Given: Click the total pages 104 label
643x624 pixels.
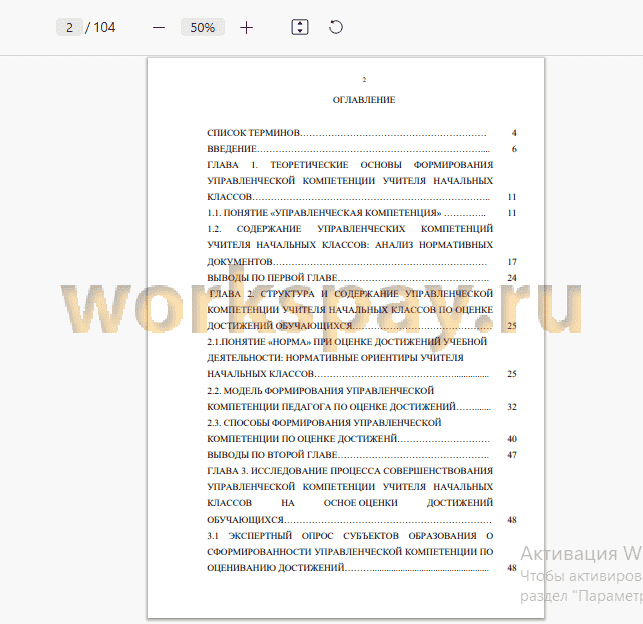Looking at the screenshot, I should point(104,27).
